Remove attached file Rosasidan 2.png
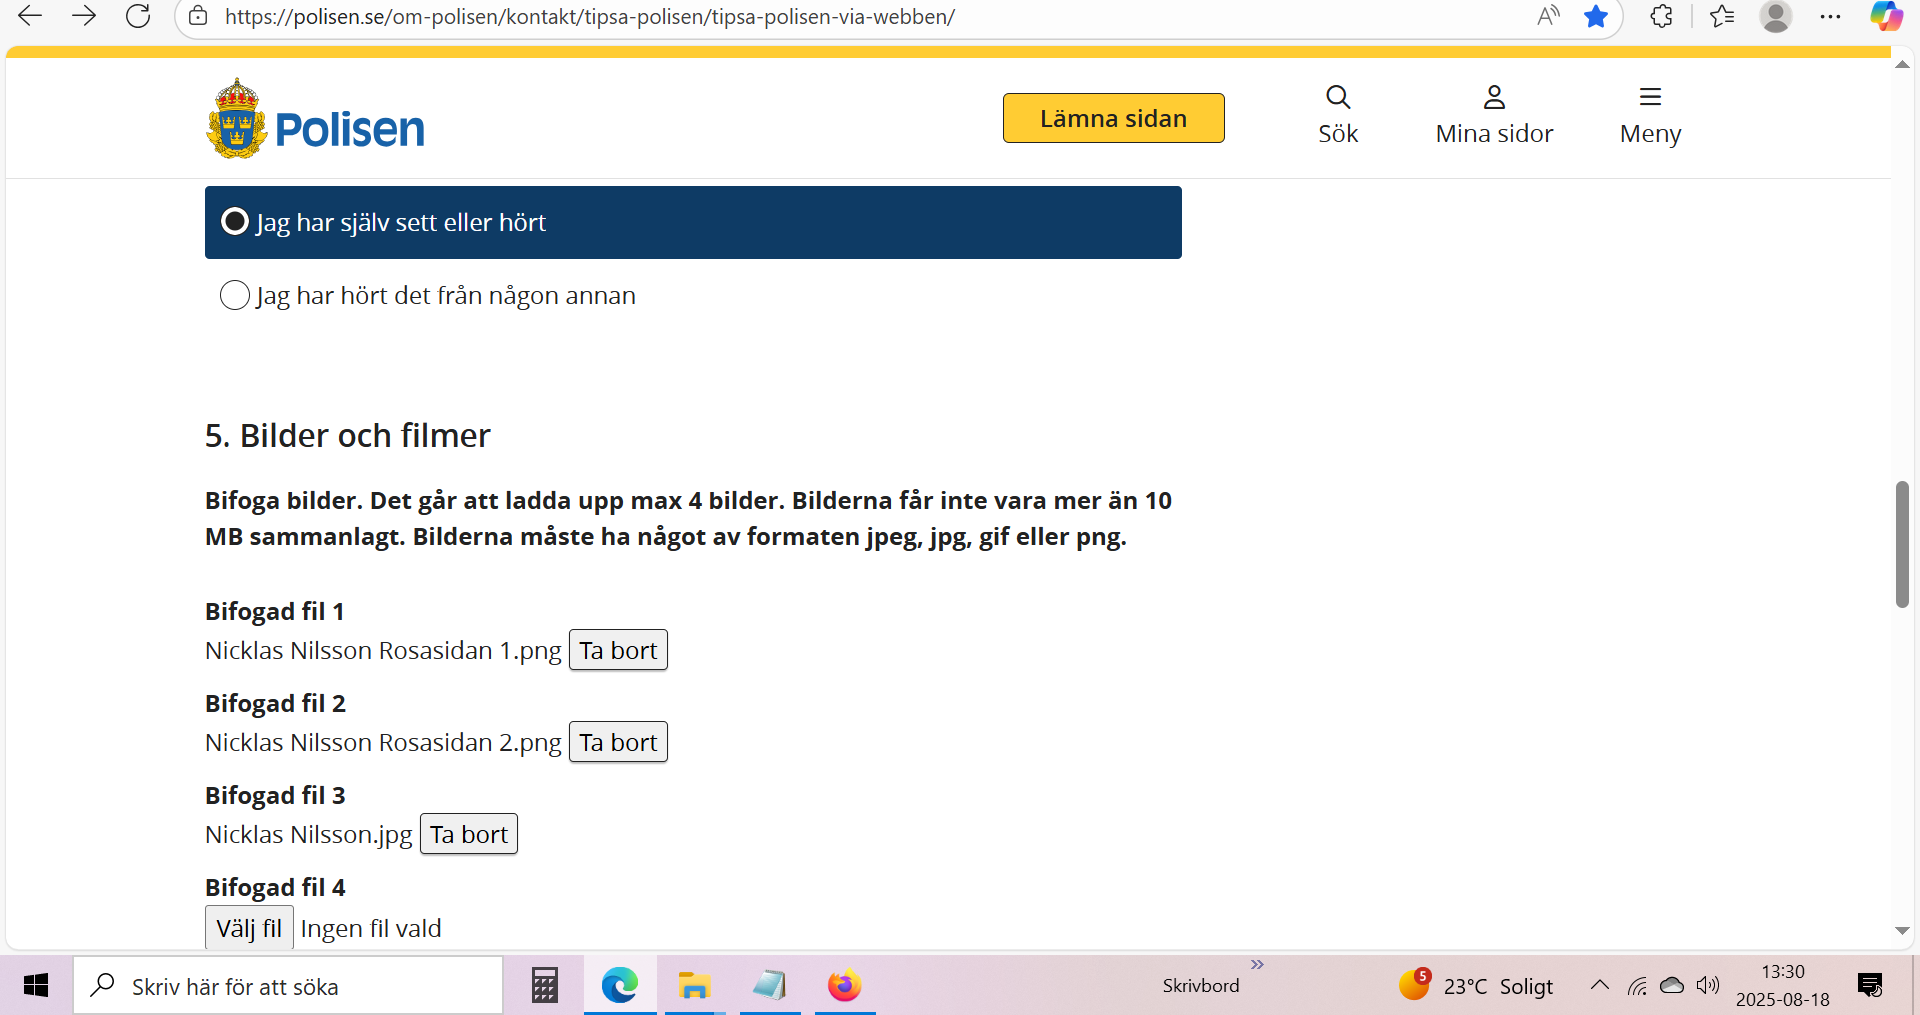The width and height of the screenshot is (1920, 1015). [618, 742]
